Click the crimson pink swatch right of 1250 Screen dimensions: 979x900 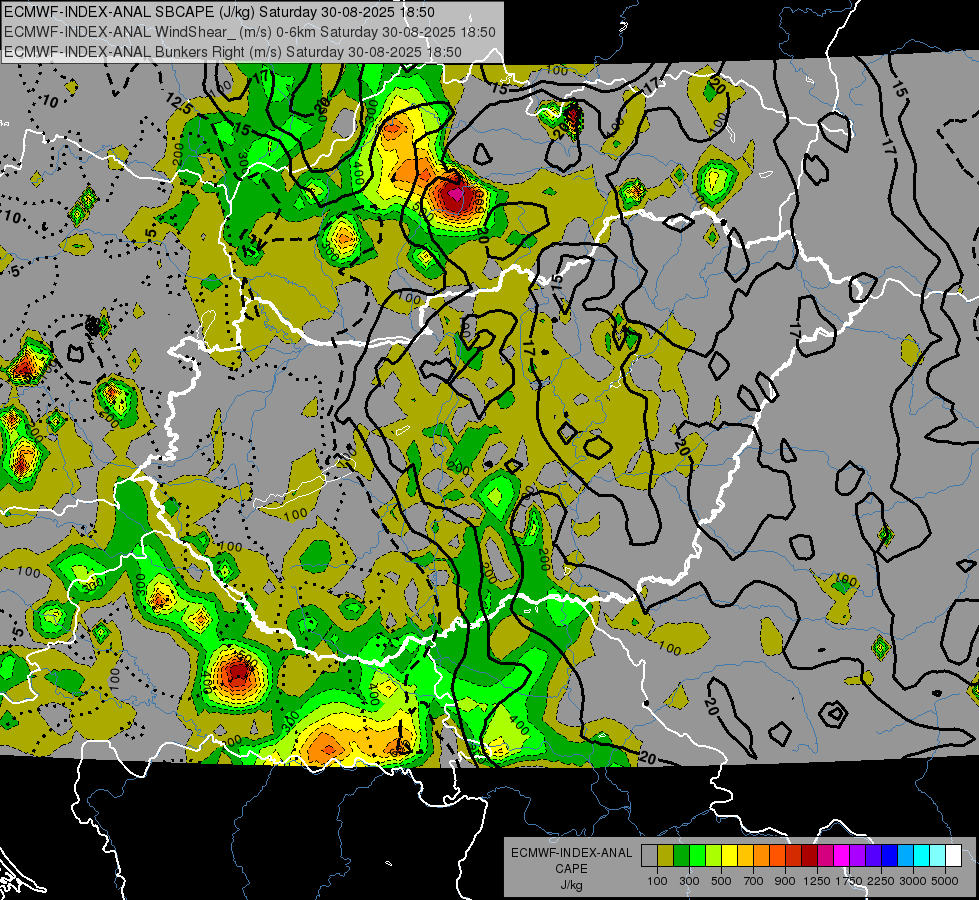pyautogui.click(x=825, y=856)
